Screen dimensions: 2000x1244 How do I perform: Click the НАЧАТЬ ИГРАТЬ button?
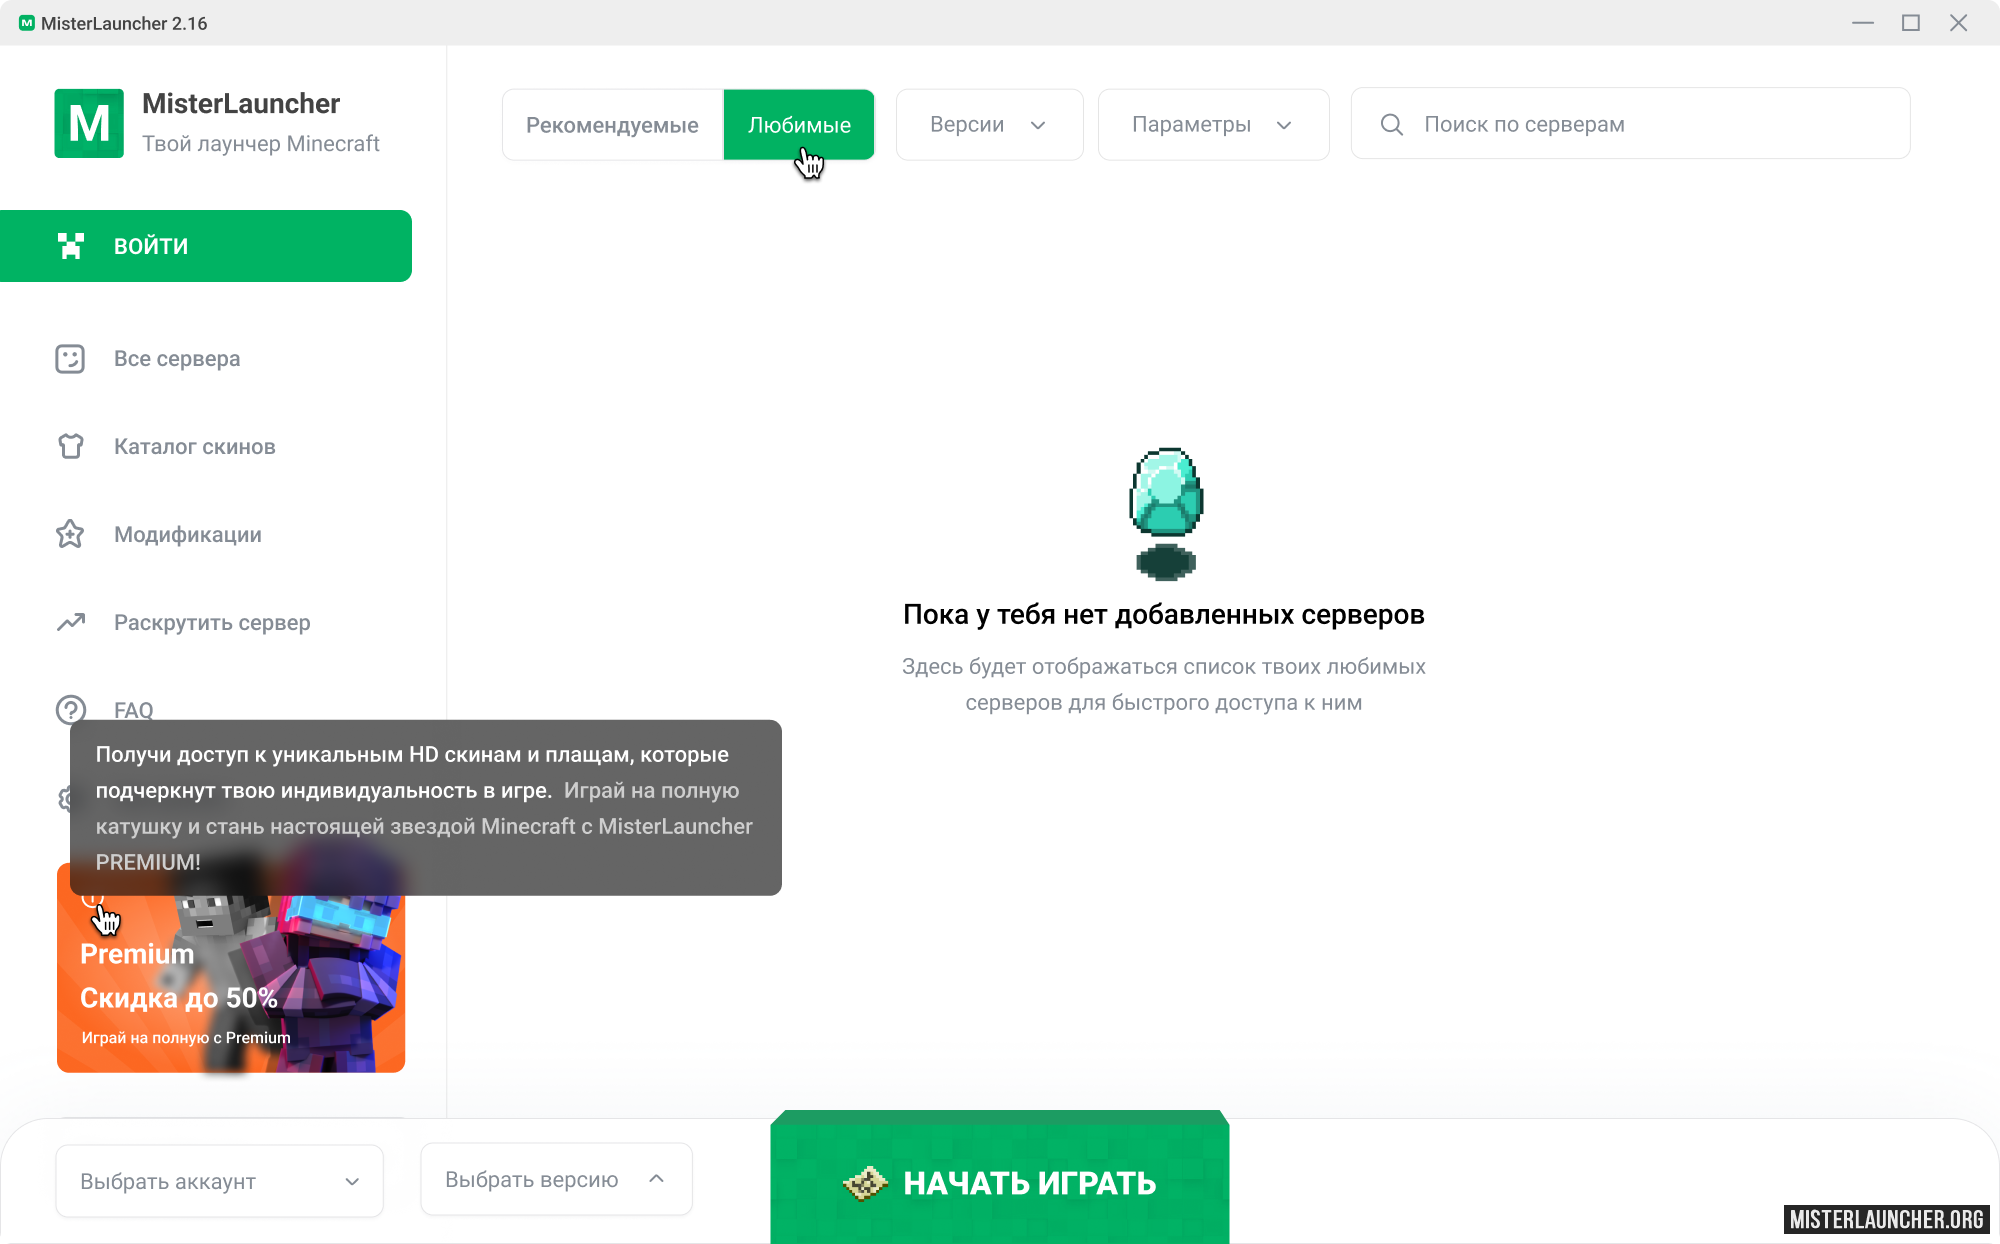tap(1000, 1178)
